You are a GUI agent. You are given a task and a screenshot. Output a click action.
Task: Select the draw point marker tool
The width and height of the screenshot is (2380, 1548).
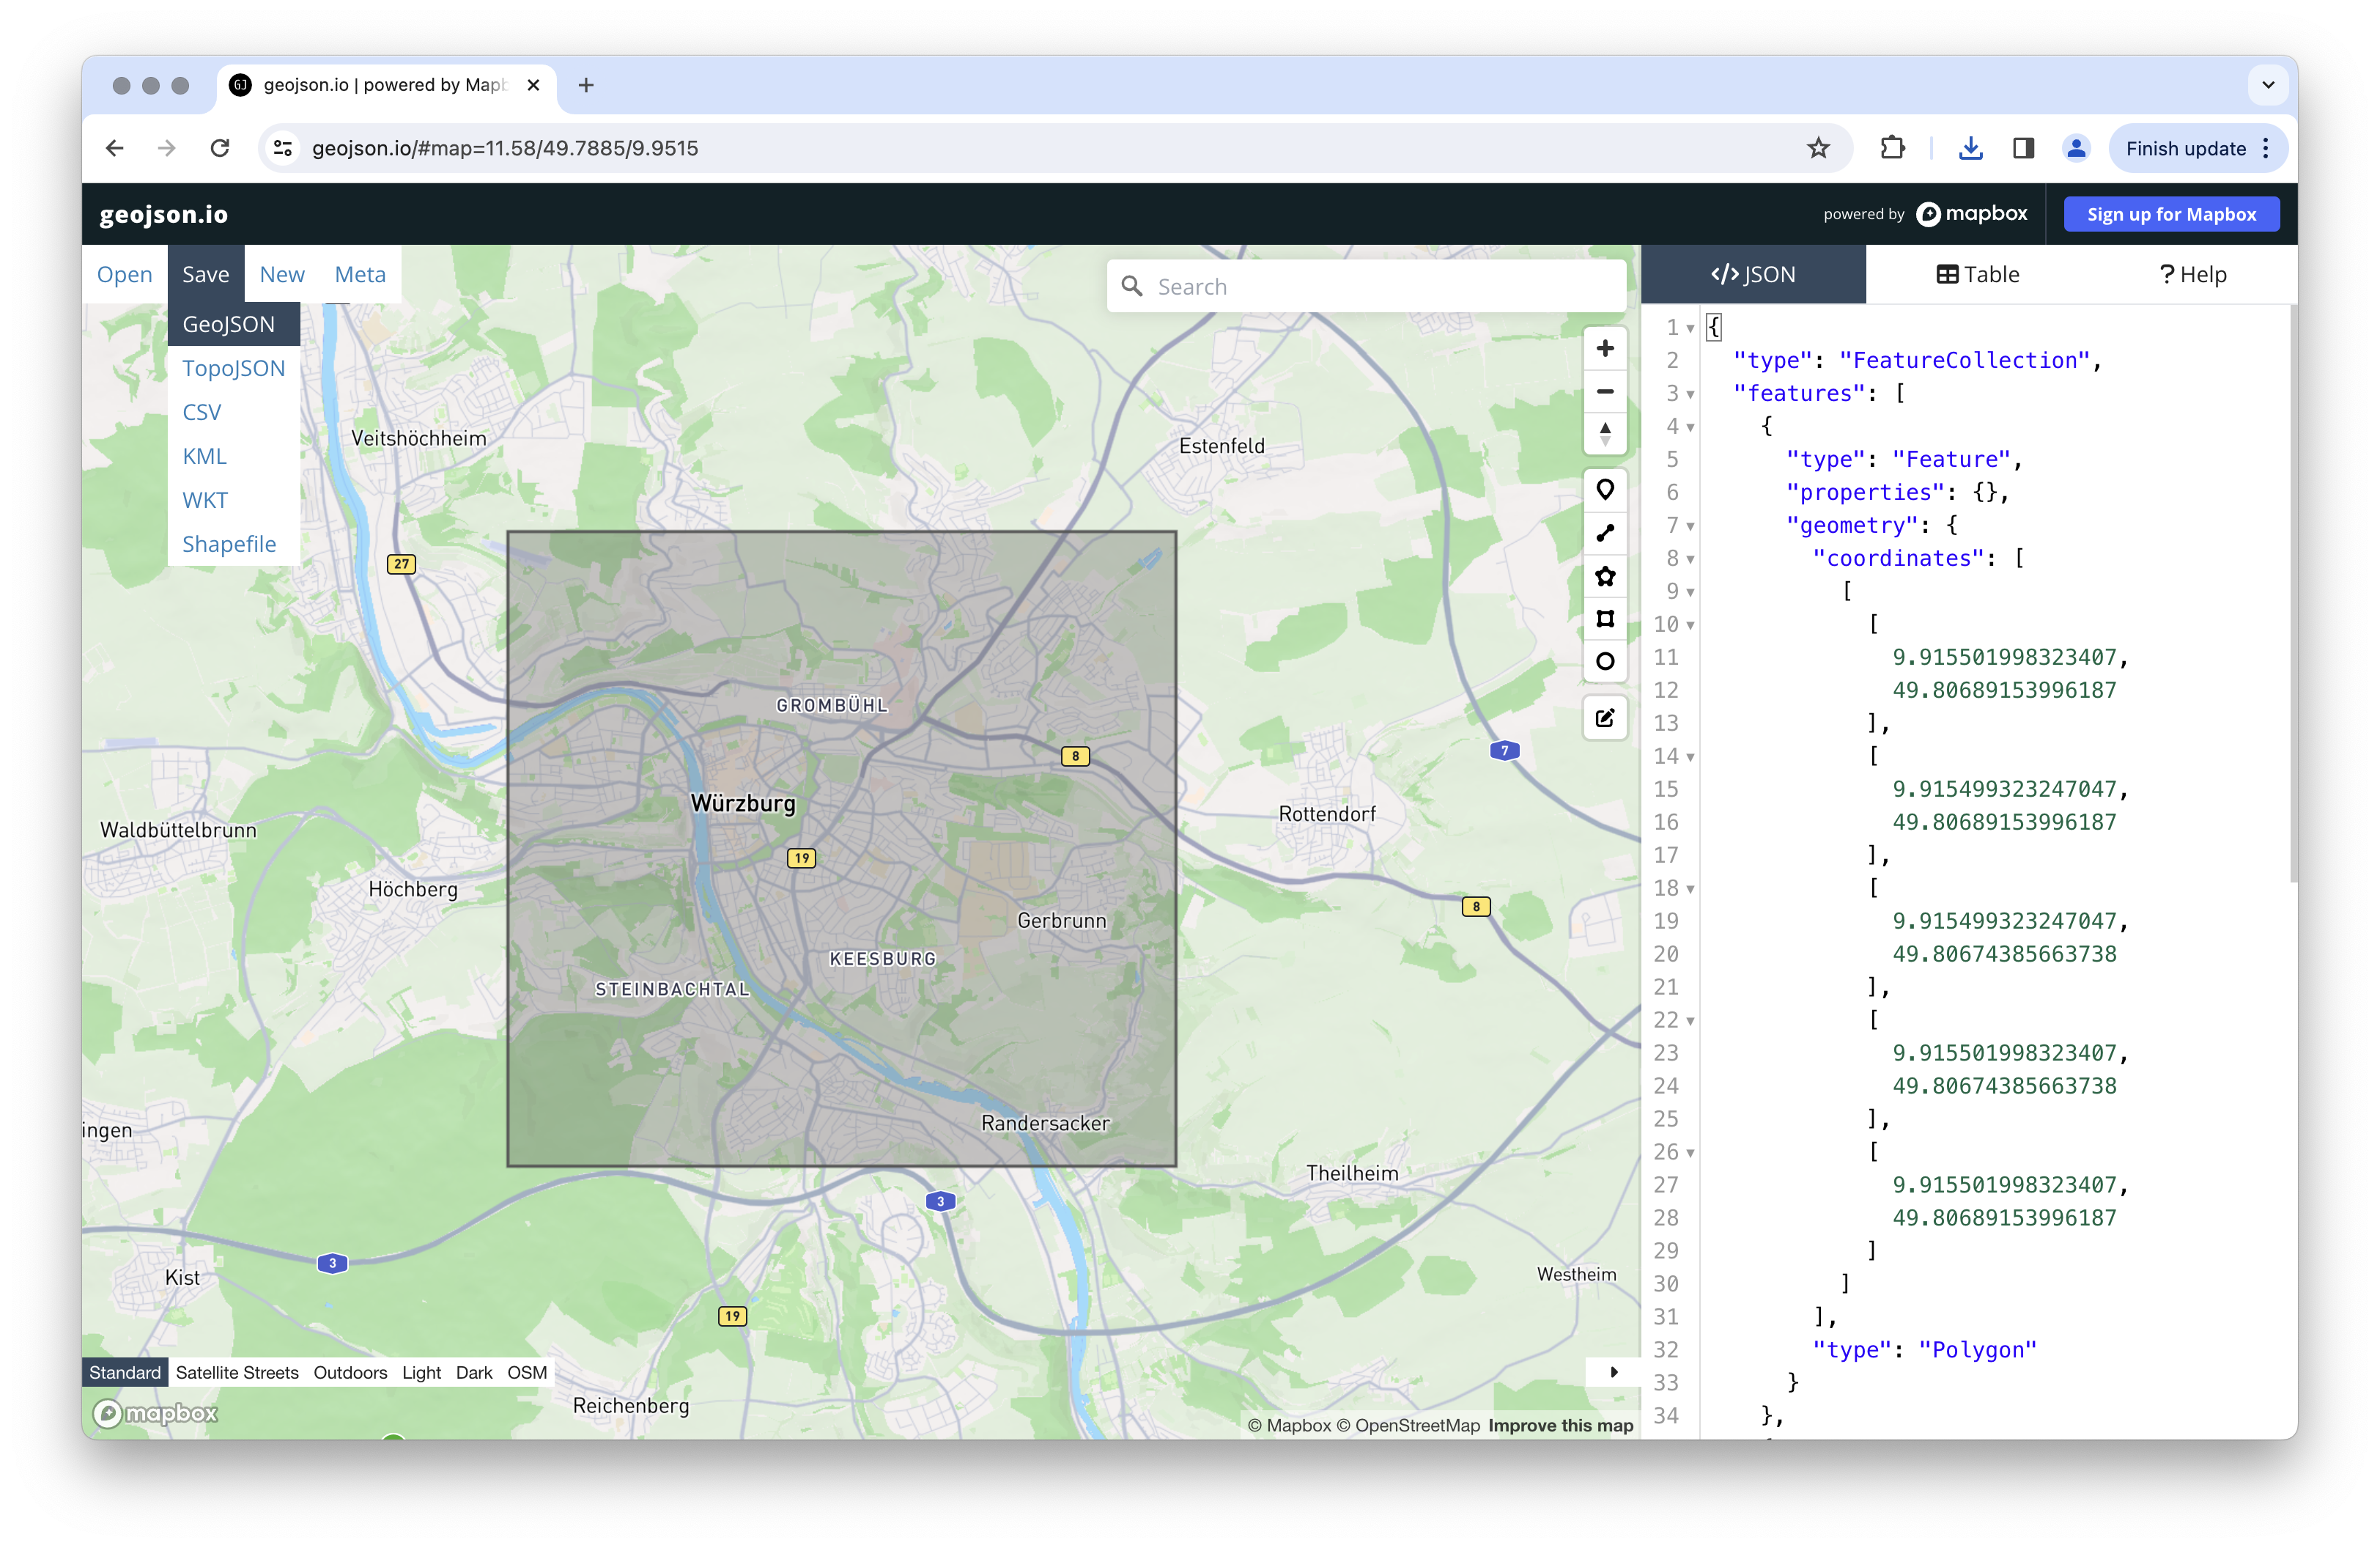(x=1604, y=490)
